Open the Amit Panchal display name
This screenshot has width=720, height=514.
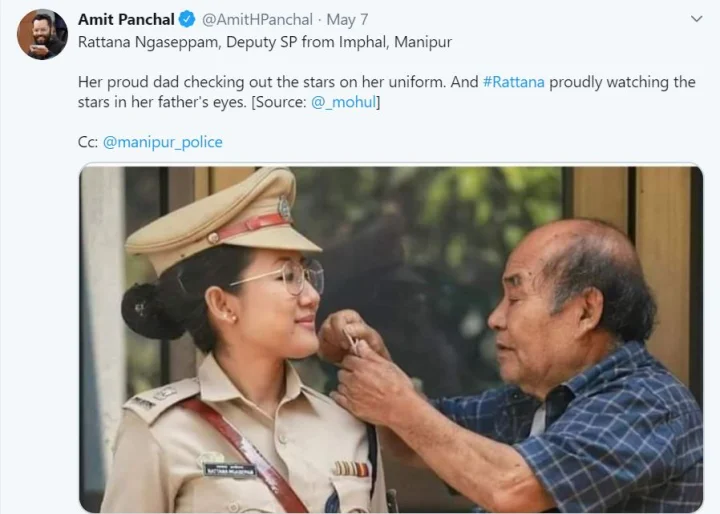pos(126,20)
